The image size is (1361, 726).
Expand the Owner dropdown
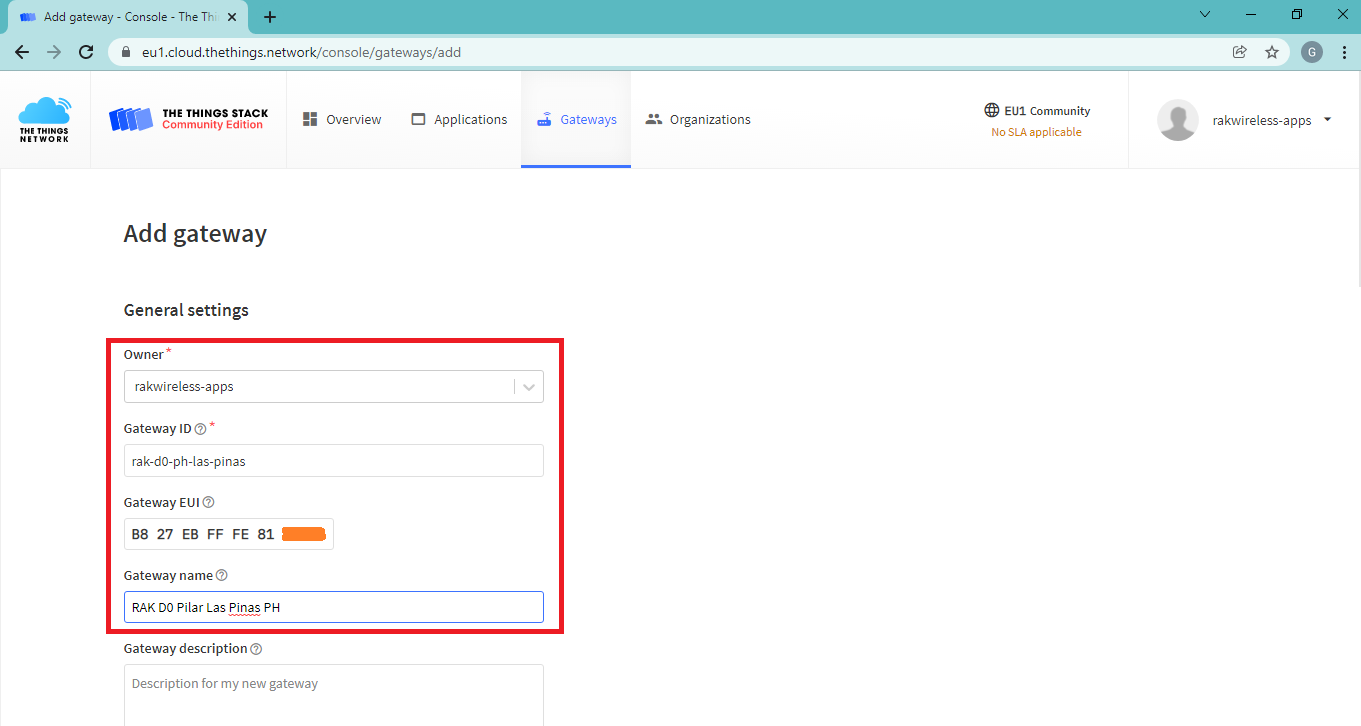click(529, 387)
